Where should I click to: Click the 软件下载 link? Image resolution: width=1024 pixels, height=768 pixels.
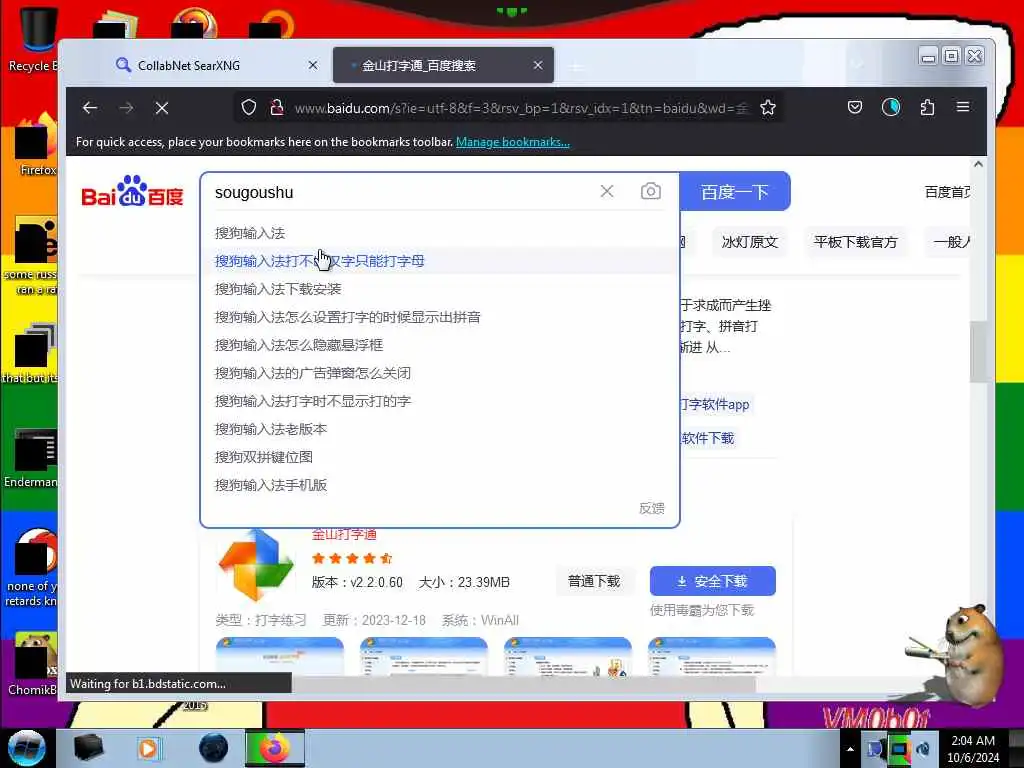tap(708, 438)
